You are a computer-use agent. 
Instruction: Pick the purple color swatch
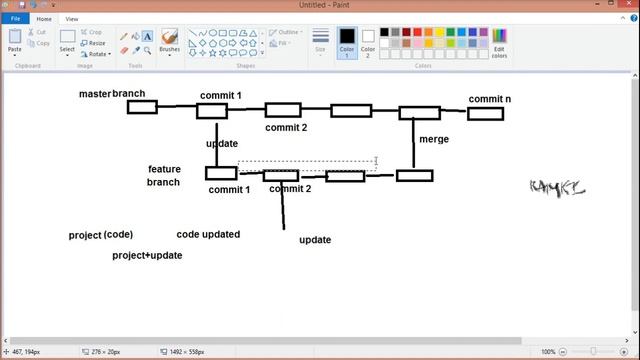coord(484,32)
